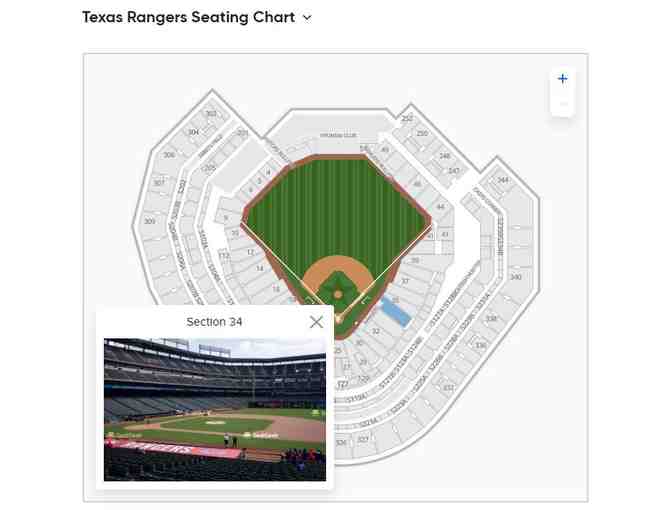Select the highlighted blue section 34
Screen dimensions: 672x510
click(396, 312)
